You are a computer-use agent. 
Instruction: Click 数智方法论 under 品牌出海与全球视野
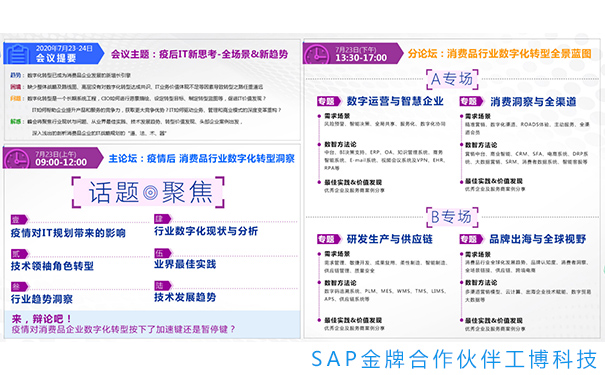click(481, 282)
